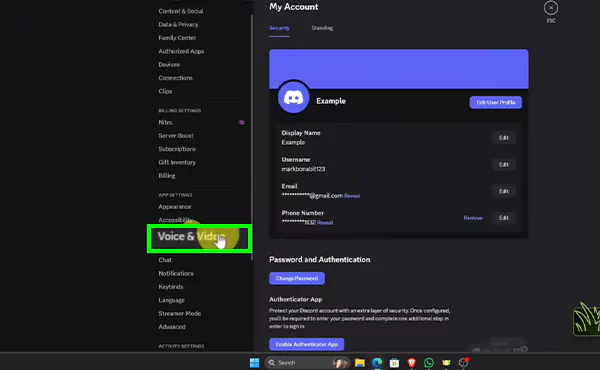The width and height of the screenshot is (600, 370).
Task: Open the Windows Start menu
Action: (254, 362)
